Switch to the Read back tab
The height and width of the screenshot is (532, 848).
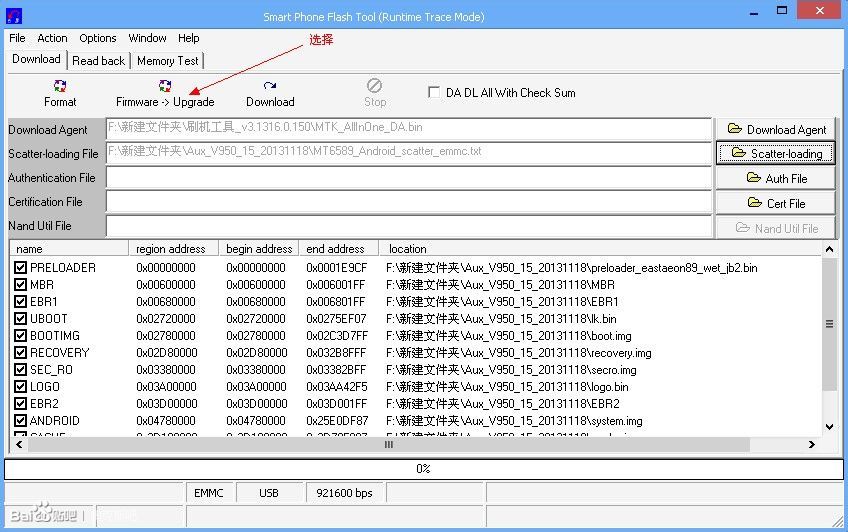click(99, 61)
